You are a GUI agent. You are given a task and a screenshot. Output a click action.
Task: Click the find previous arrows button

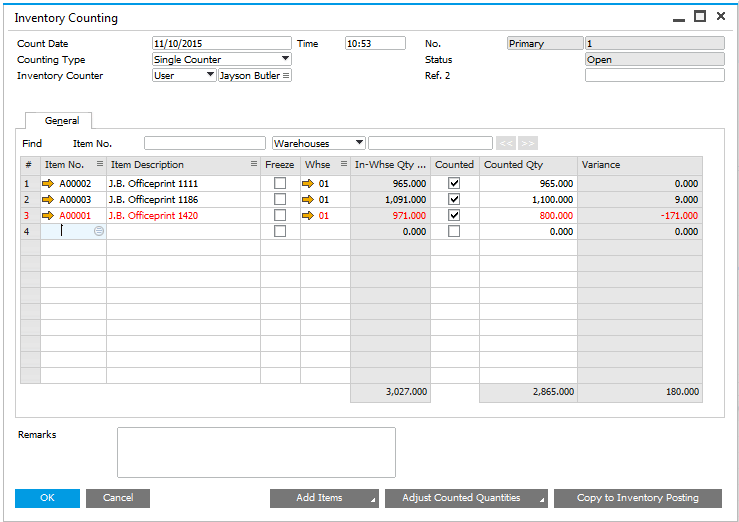[x=507, y=144]
